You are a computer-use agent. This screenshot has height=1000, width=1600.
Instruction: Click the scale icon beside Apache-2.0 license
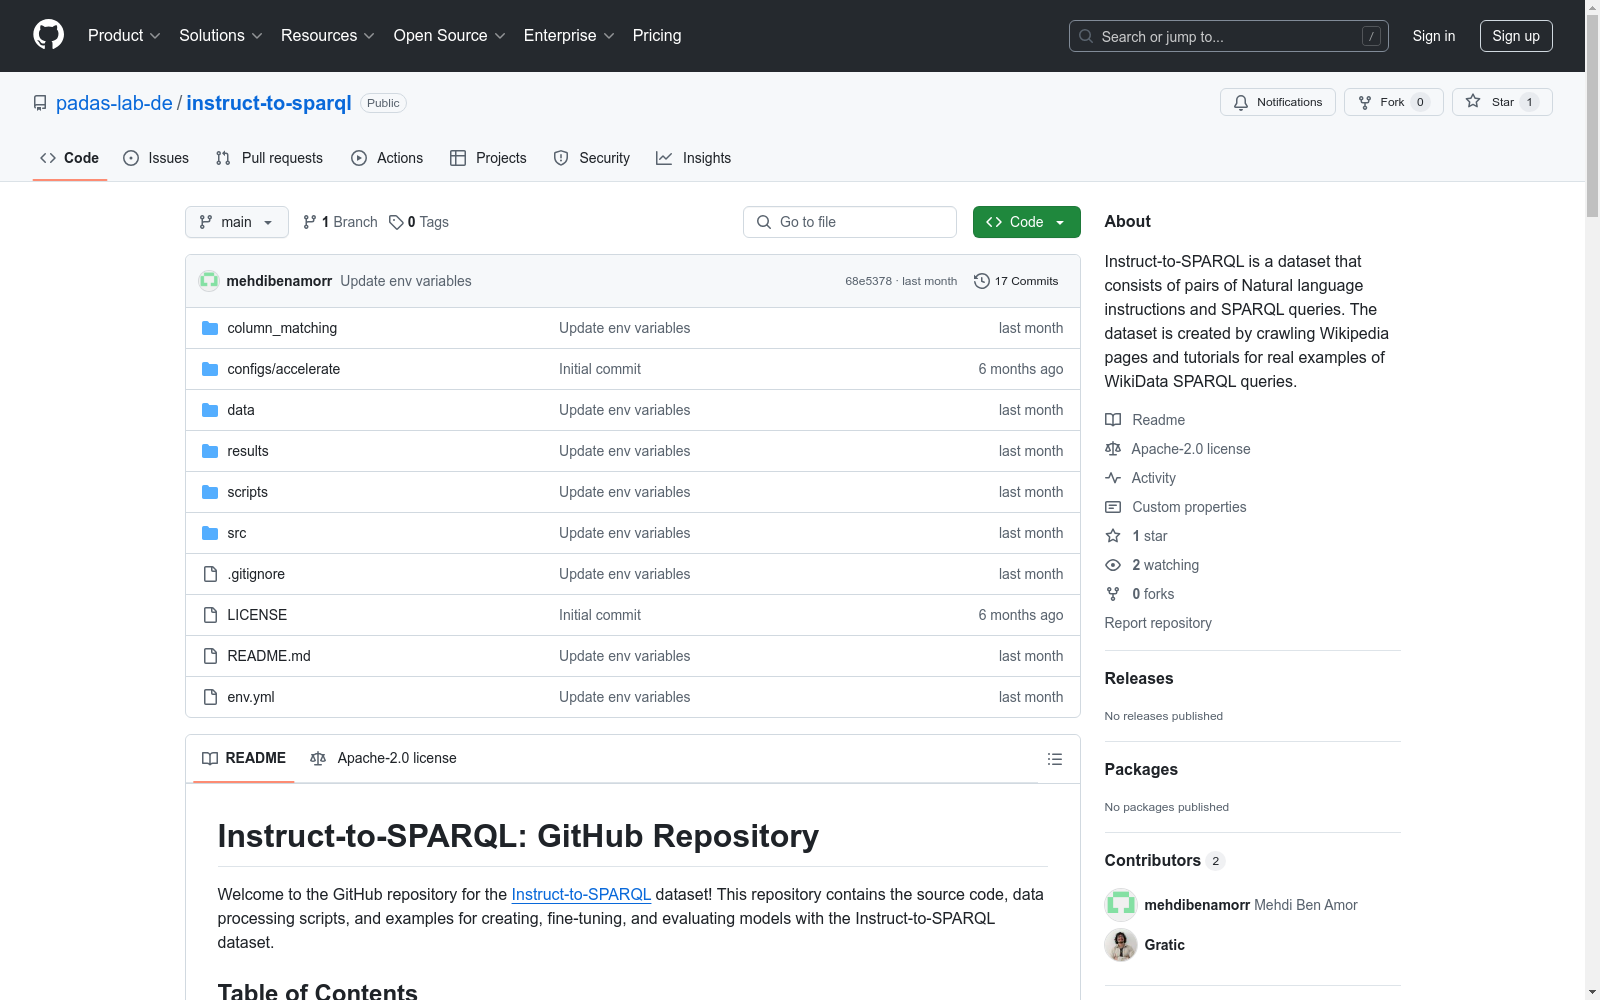coord(1113,449)
